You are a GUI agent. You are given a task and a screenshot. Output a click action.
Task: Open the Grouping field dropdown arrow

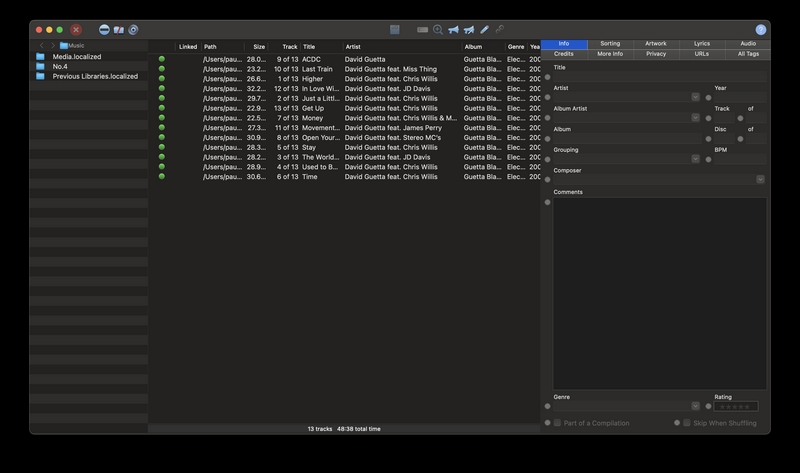[x=695, y=159]
